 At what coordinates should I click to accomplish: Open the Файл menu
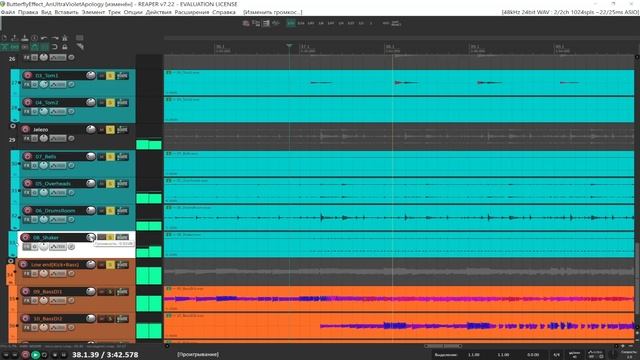click(x=8, y=12)
